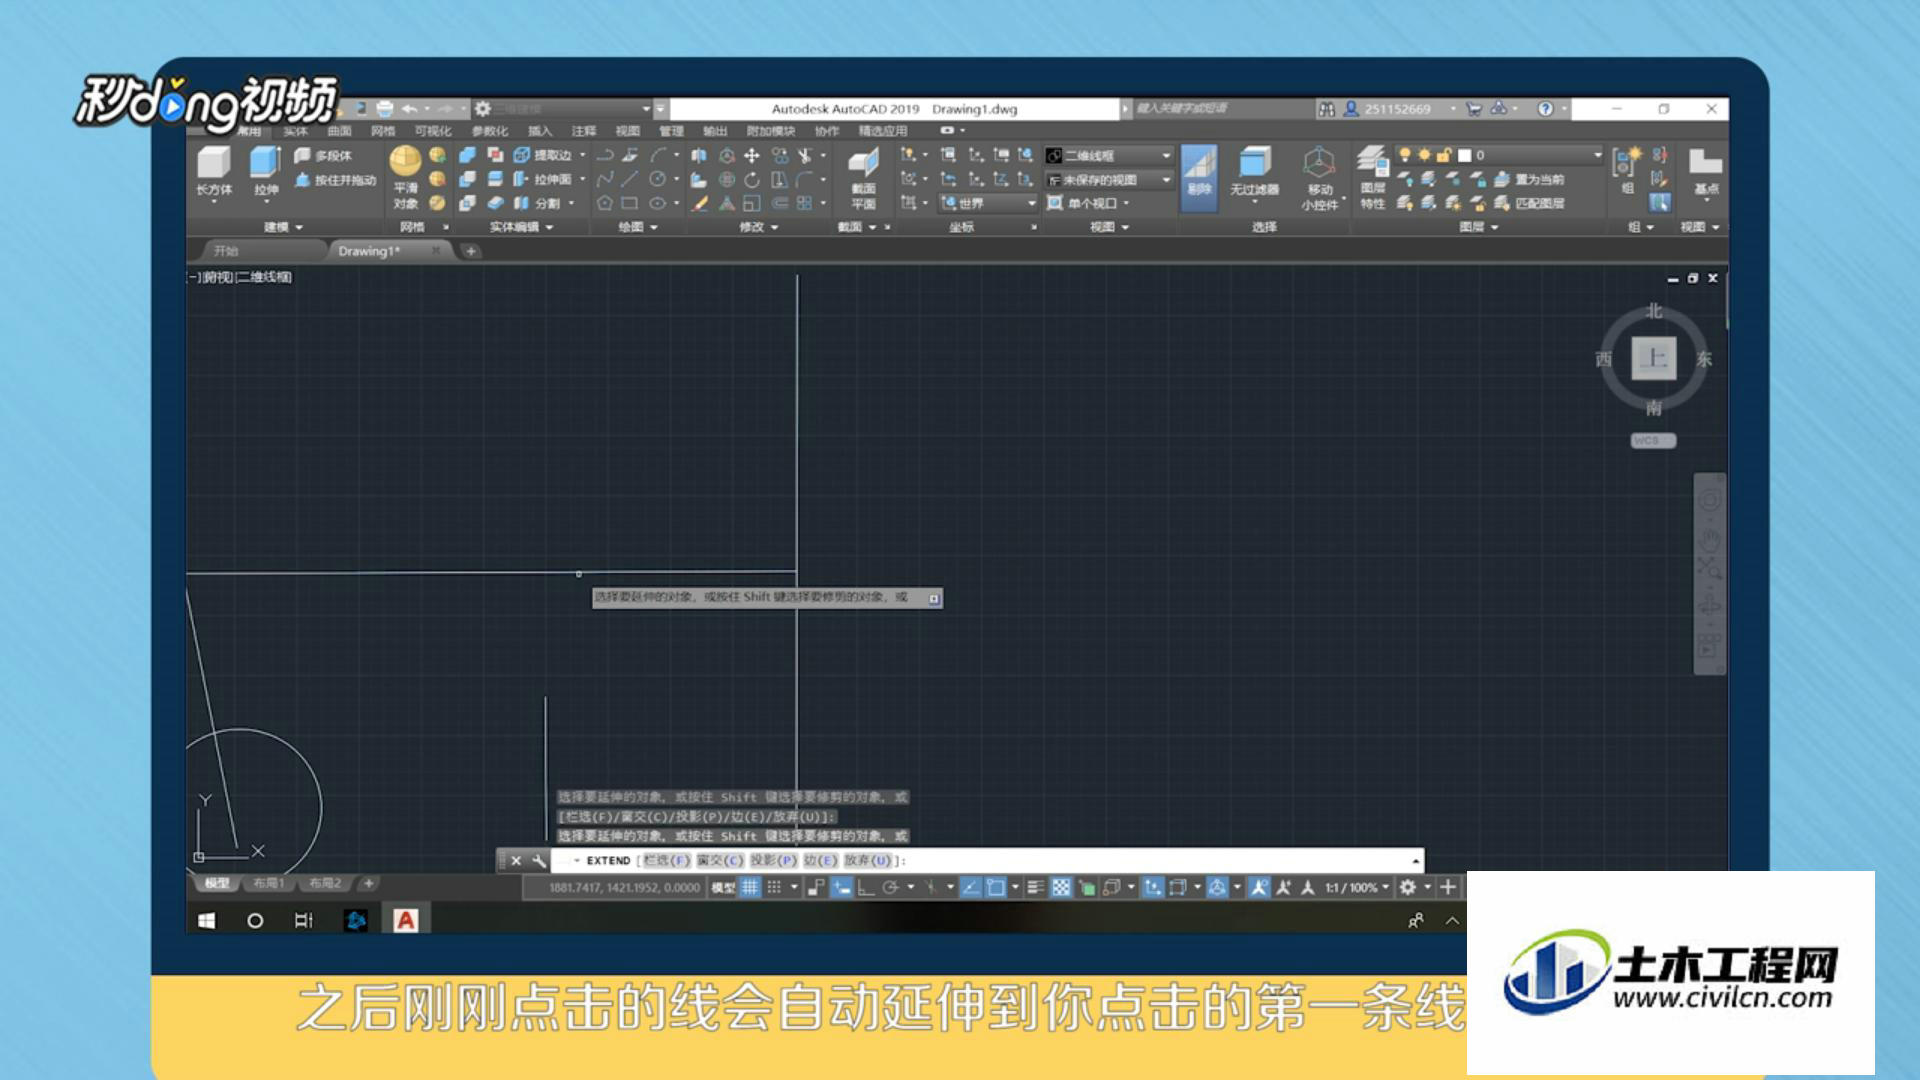Click the 拉伸面 extrude faces button

[x=543, y=179]
